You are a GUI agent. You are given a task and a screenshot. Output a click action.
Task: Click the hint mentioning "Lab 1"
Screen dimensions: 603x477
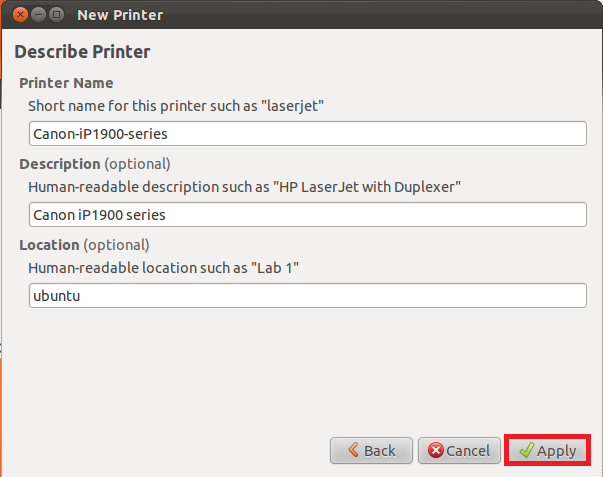pyautogui.click(x=164, y=266)
